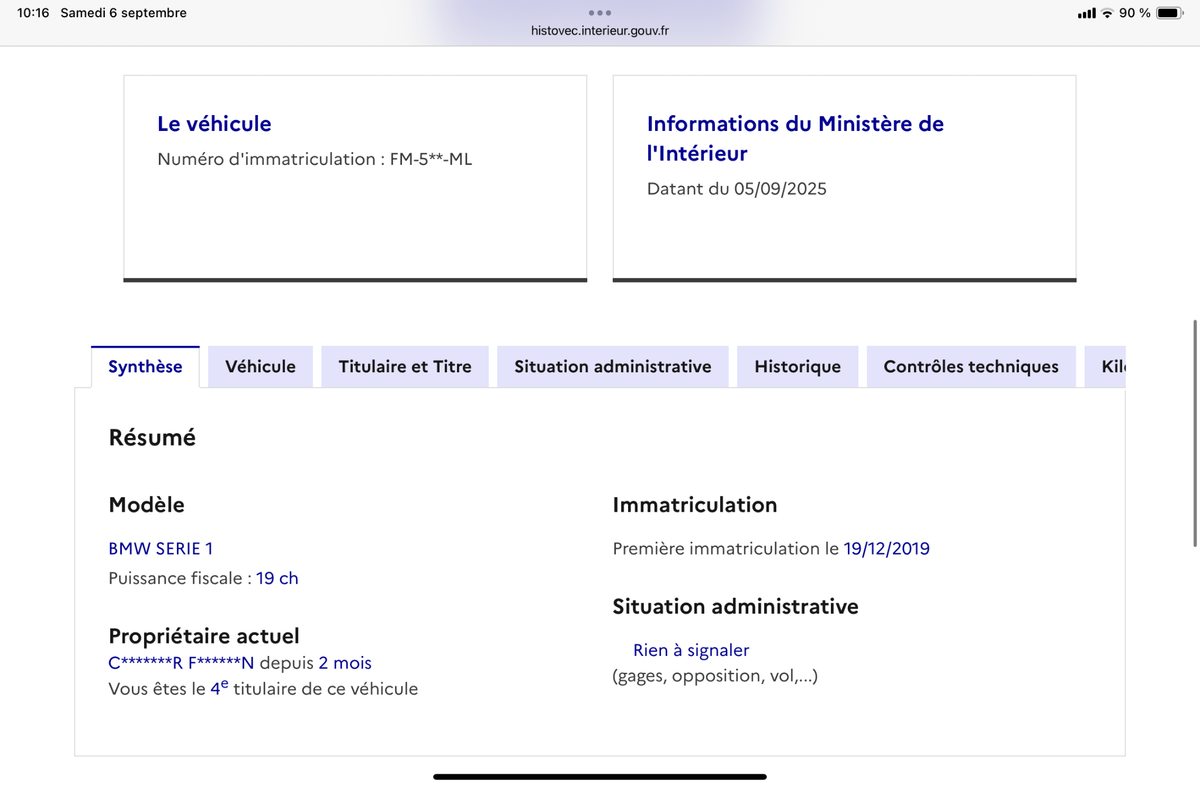Switch to the Véhicule tab
The width and height of the screenshot is (1200, 788).
coord(260,366)
